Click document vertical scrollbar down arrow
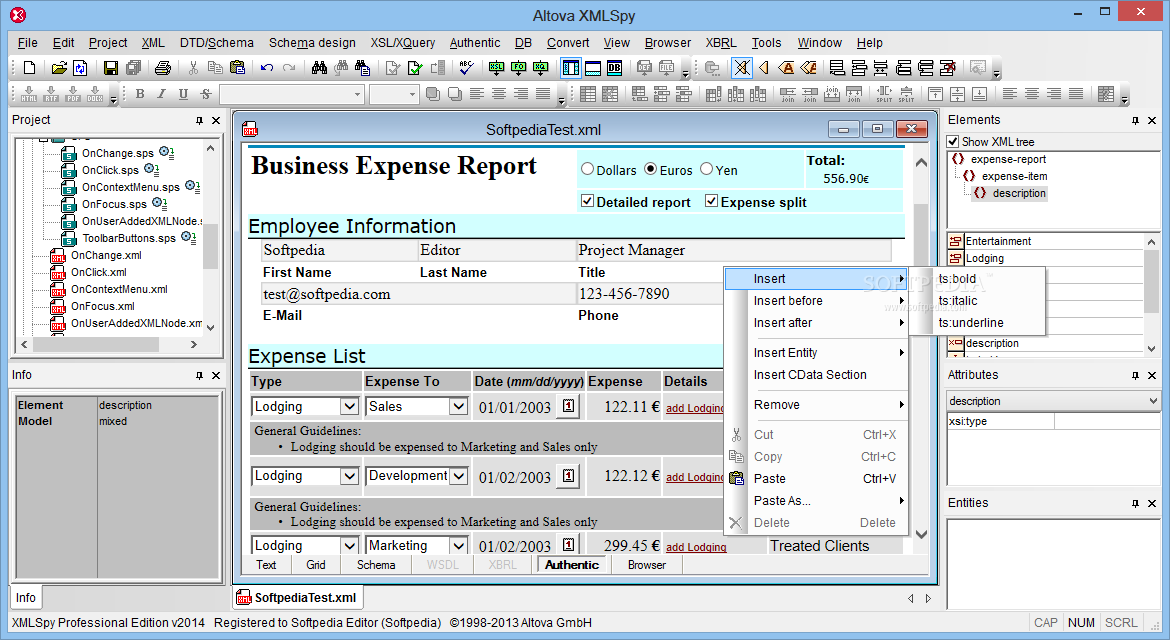Image resolution: width=1170 pixels, height=640 pixels. click(x=921, y=534)
